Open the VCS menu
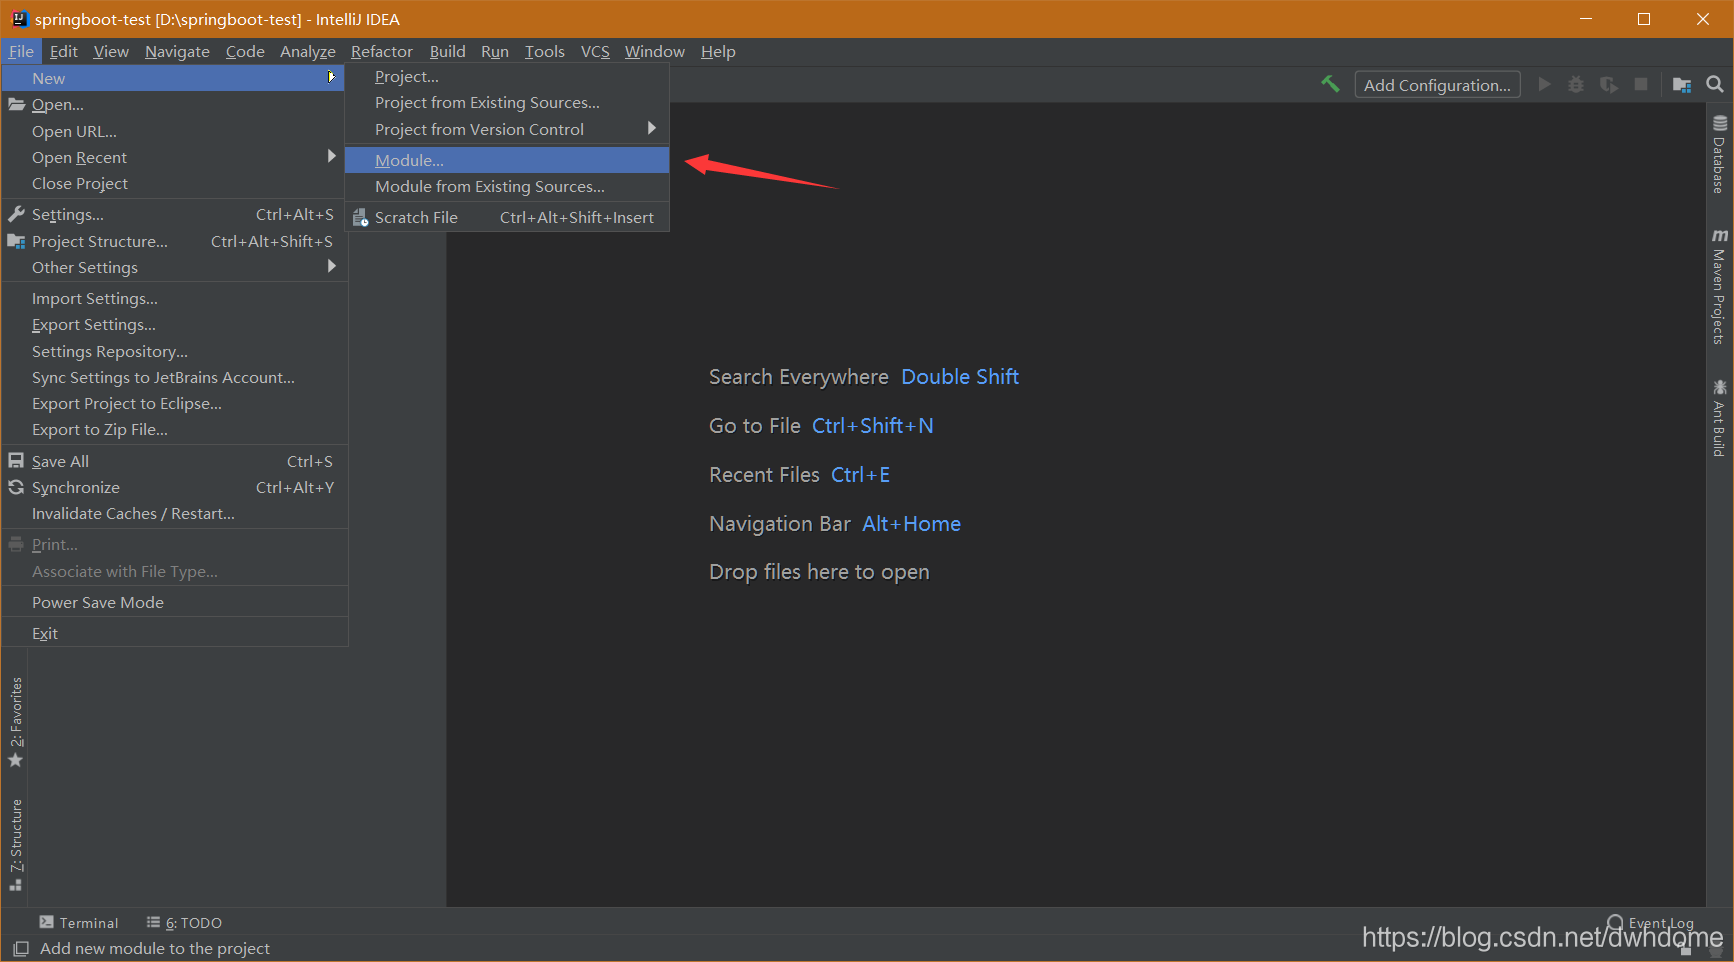 tap(595, 51)
